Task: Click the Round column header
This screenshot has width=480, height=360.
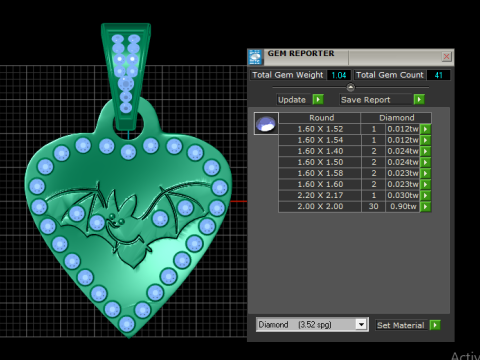Action: pyautogui.click(x=320, y=118)
